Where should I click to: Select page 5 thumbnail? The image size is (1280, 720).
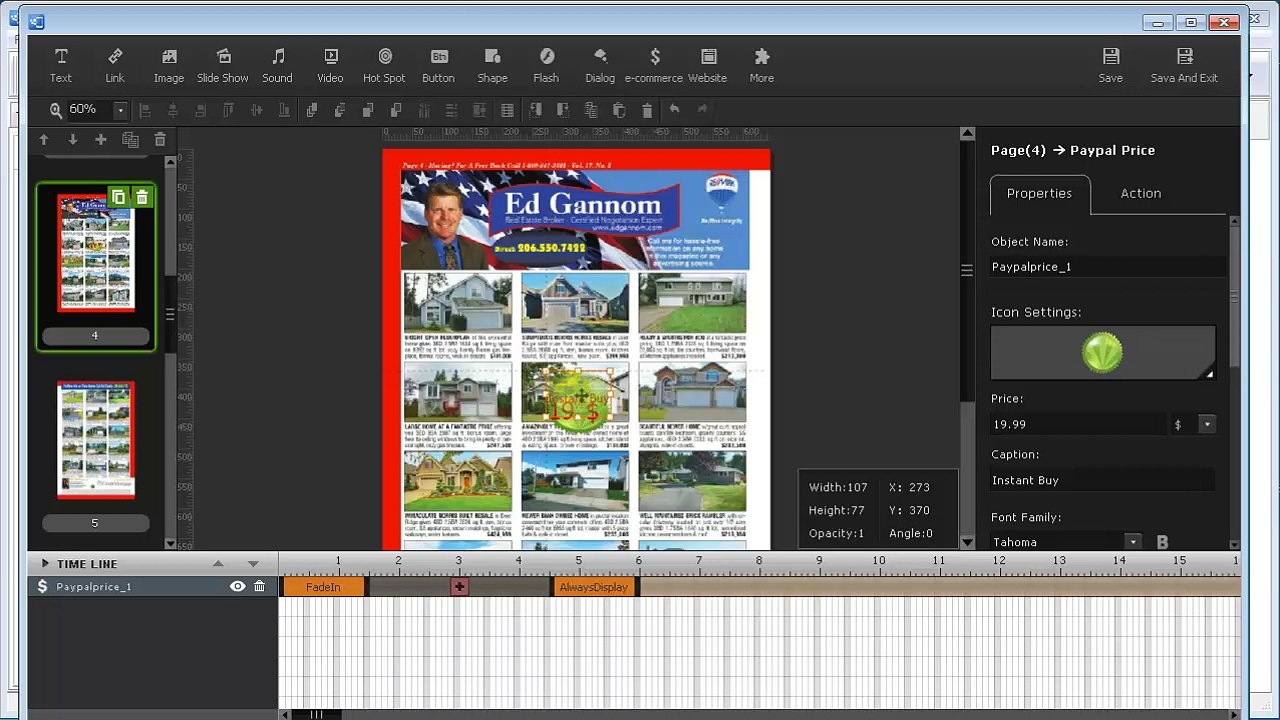95,440
